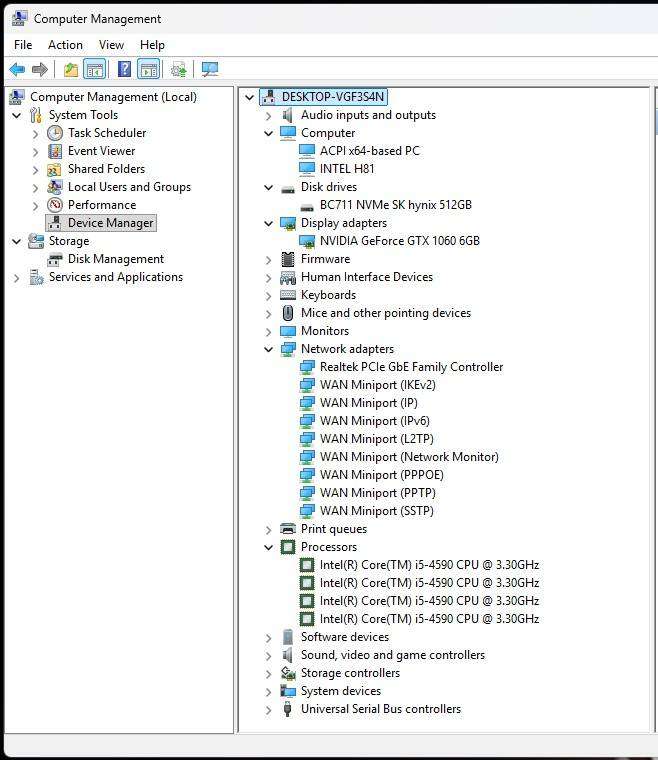
Task: Click the Firmware chip icon
Action: [x=288, y=259]
